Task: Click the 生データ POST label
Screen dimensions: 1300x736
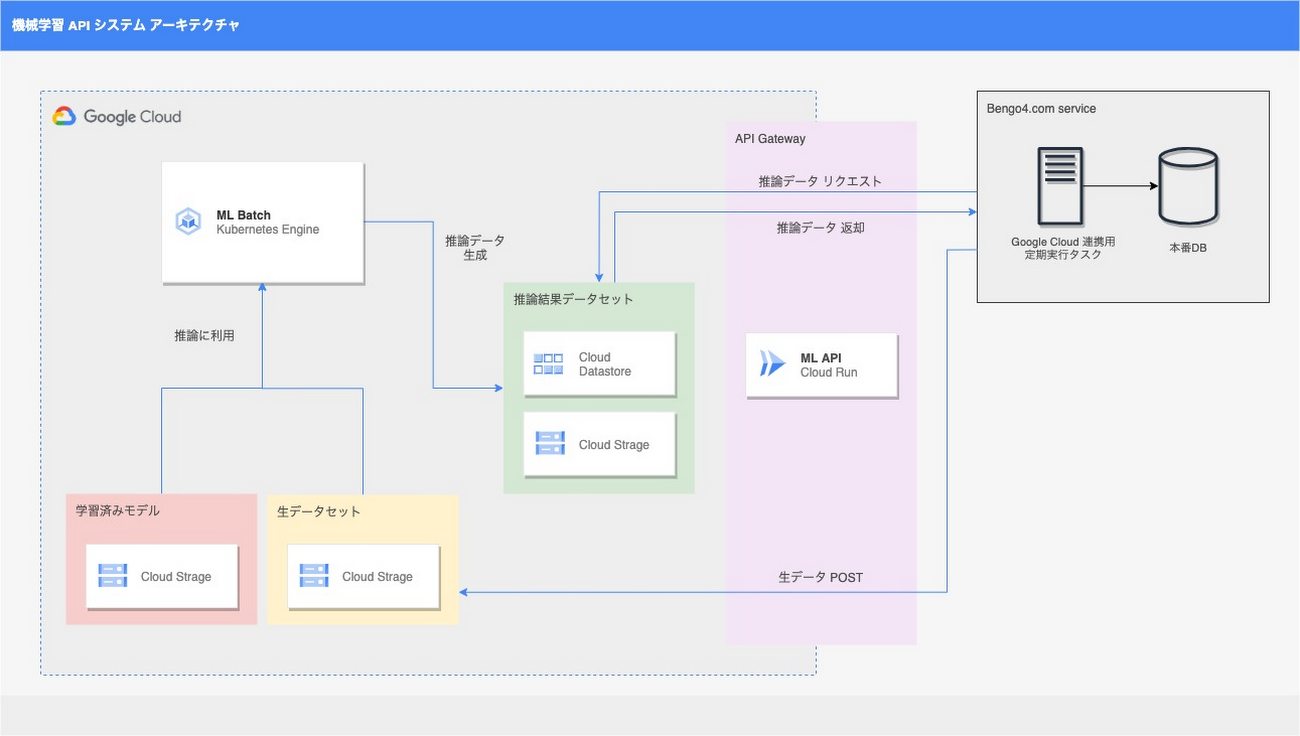Action: 820,578
